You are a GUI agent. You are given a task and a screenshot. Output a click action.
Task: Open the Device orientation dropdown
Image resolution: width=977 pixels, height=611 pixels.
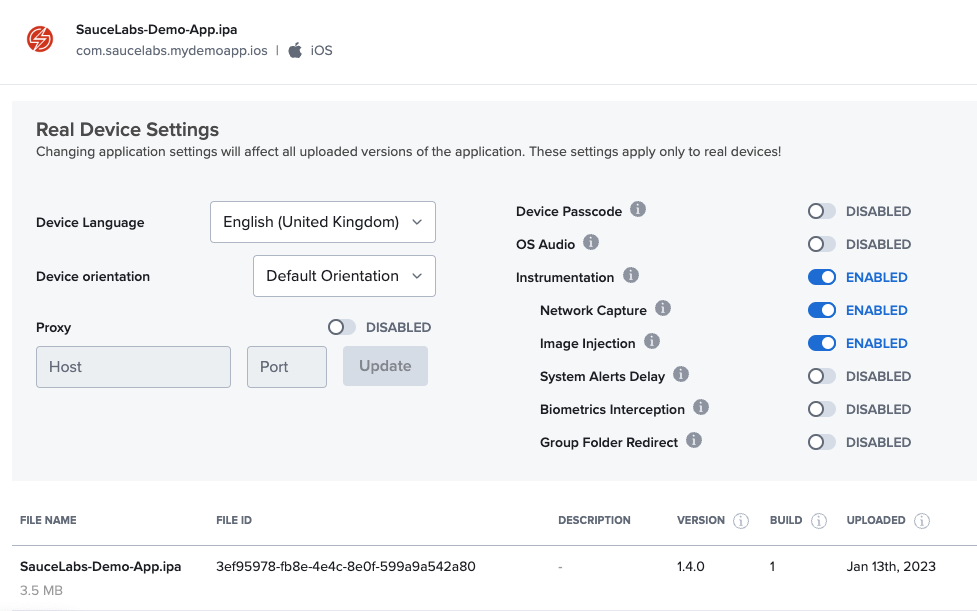click(344, 276)
